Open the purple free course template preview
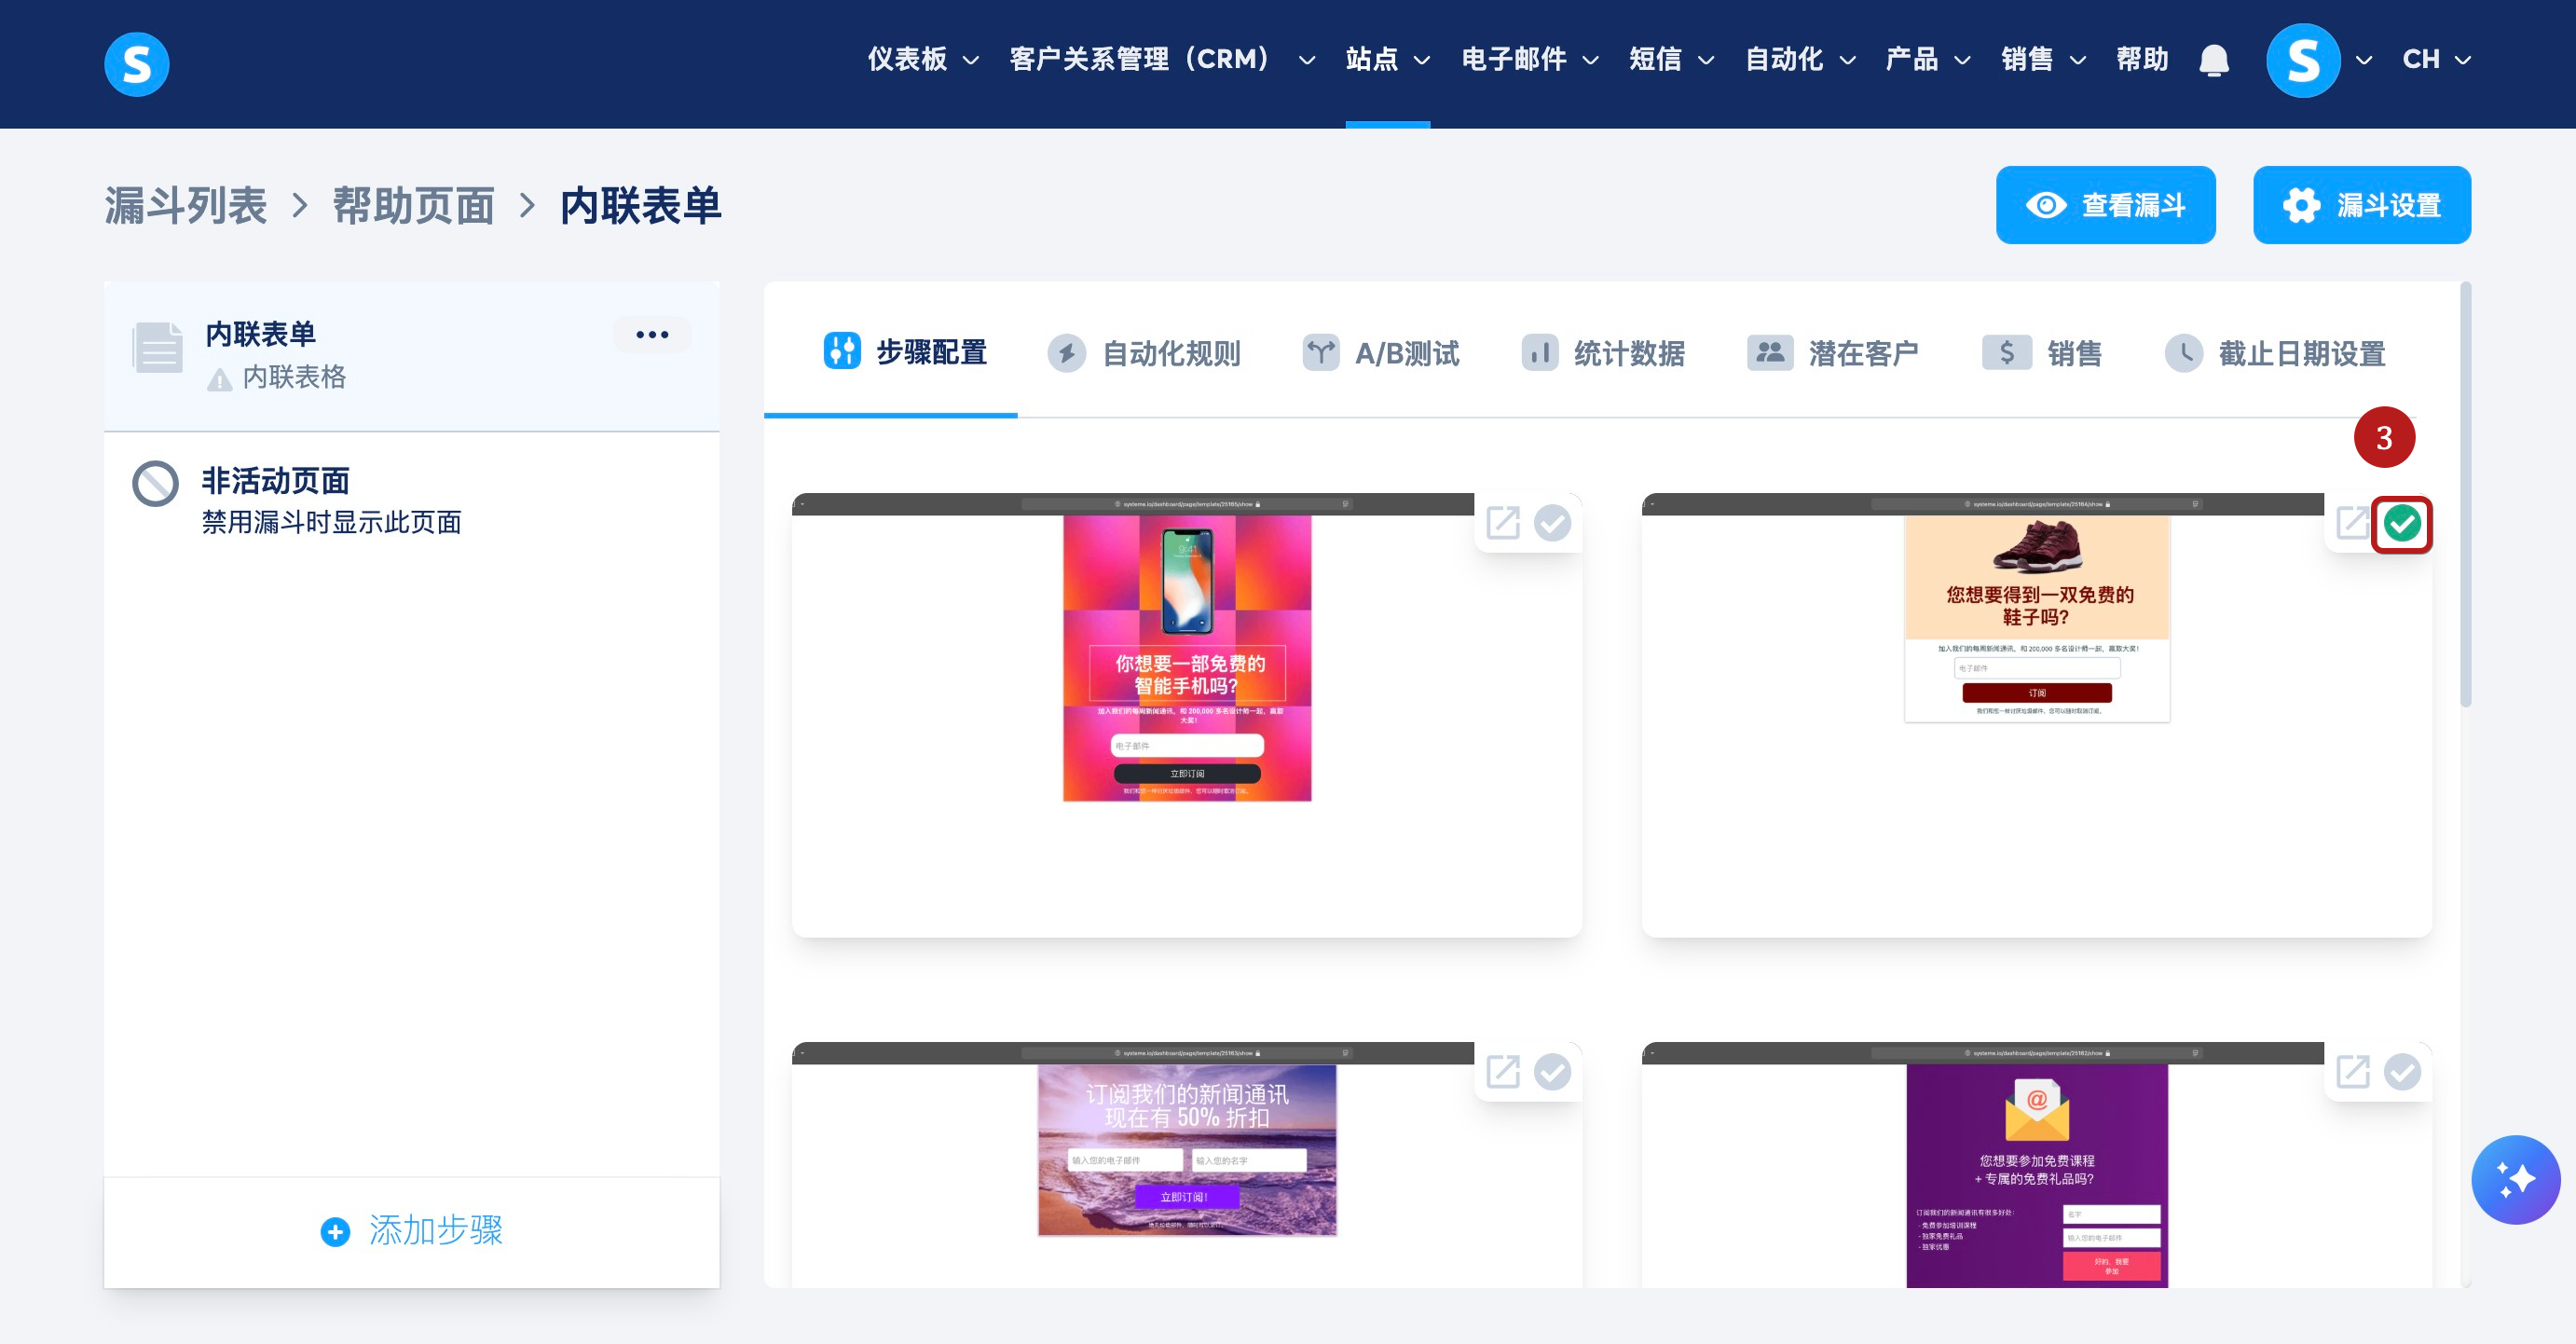2576x1344 pixels. (2352, 1072)
